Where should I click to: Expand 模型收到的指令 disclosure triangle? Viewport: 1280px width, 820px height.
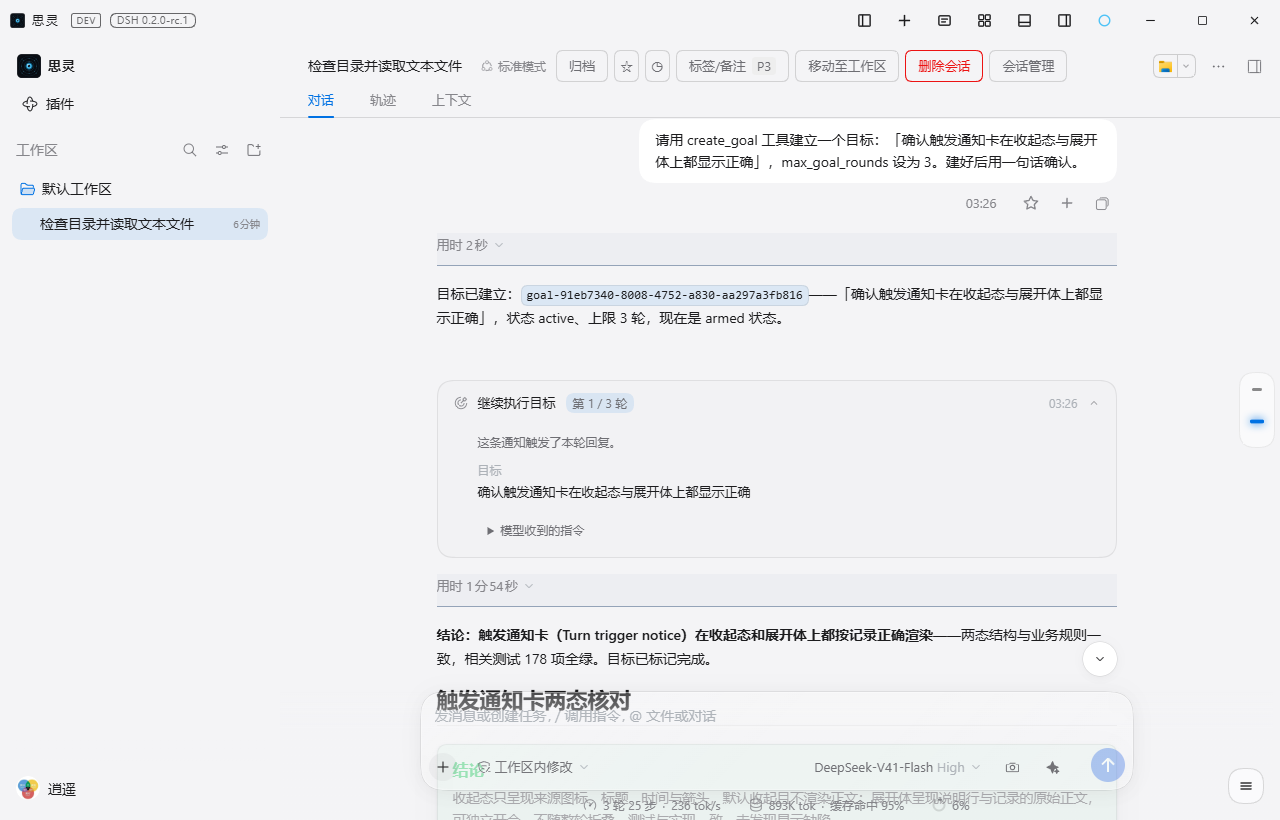[535, 530]
